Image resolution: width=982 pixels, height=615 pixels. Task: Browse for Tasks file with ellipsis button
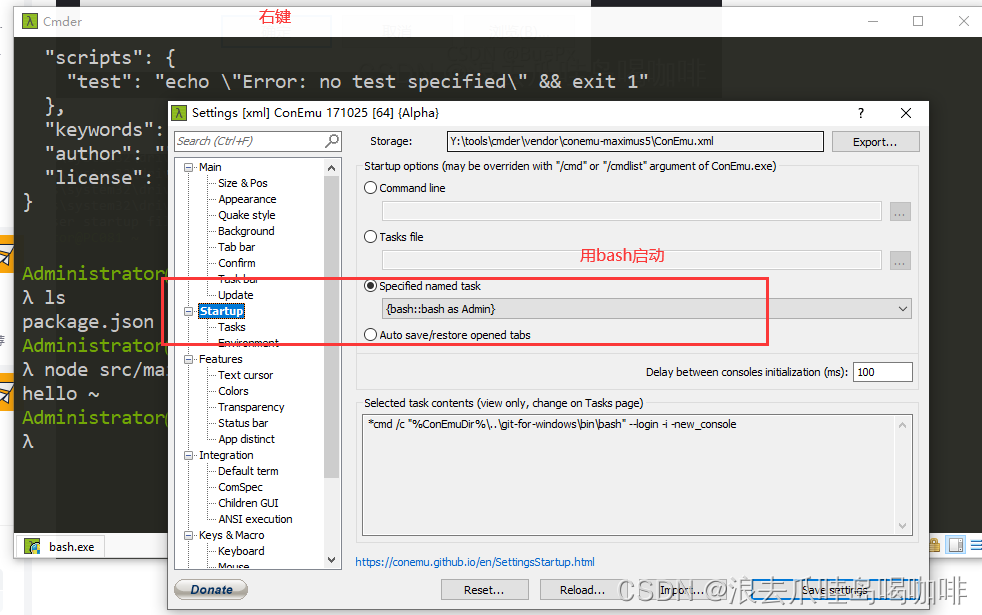pyautogui.click(x=900, y=261)
